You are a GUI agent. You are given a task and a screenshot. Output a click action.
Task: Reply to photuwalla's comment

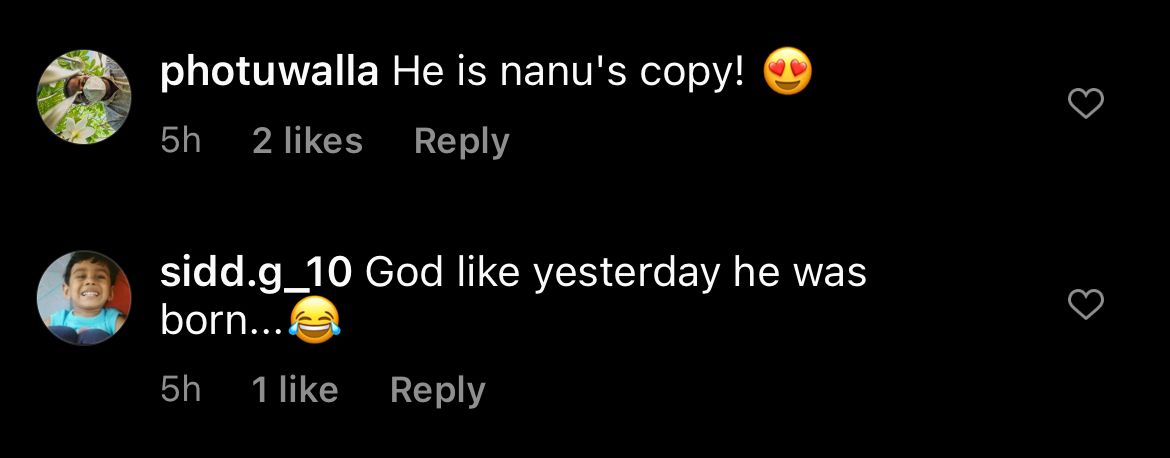[x=461, y=141]
